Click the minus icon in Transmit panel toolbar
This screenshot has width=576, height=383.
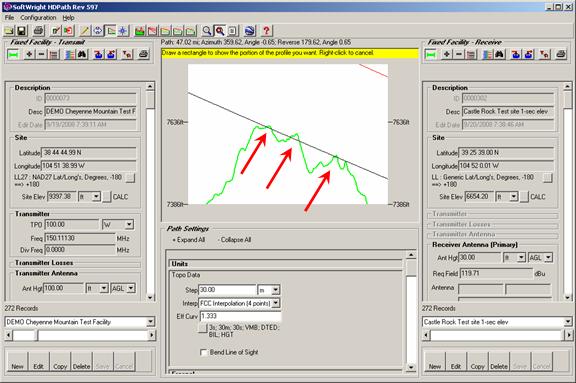click(x=41, y=55)
